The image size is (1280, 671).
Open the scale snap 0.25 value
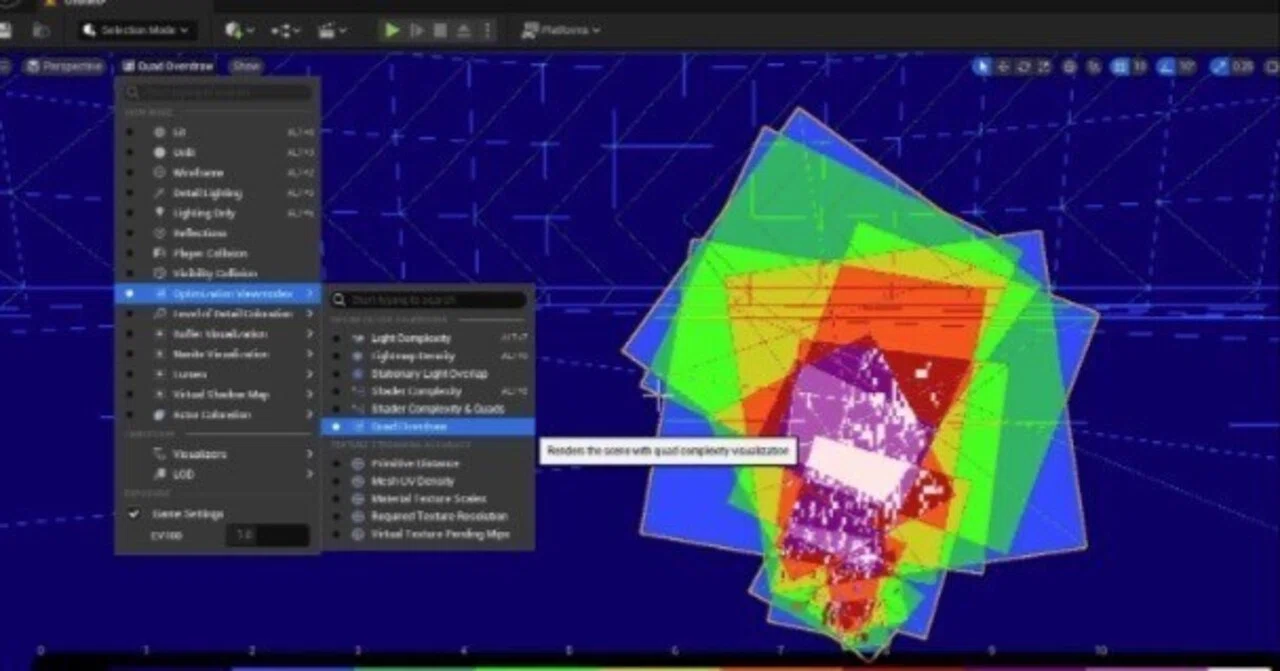tap(1243, 67)
